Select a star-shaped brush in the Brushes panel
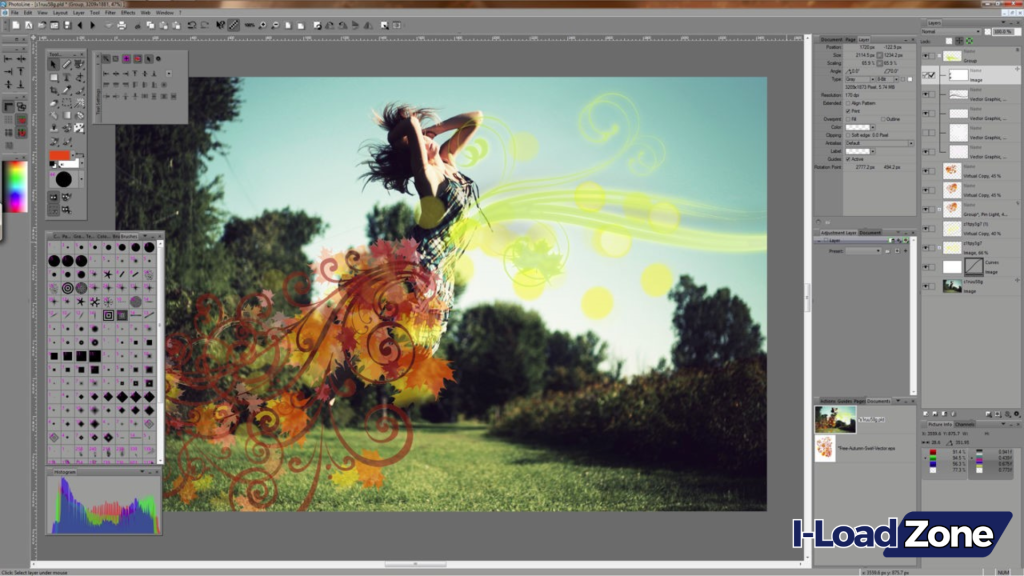Image resolution: width=1024 pixels, height=576 pixels. (107, 274)
